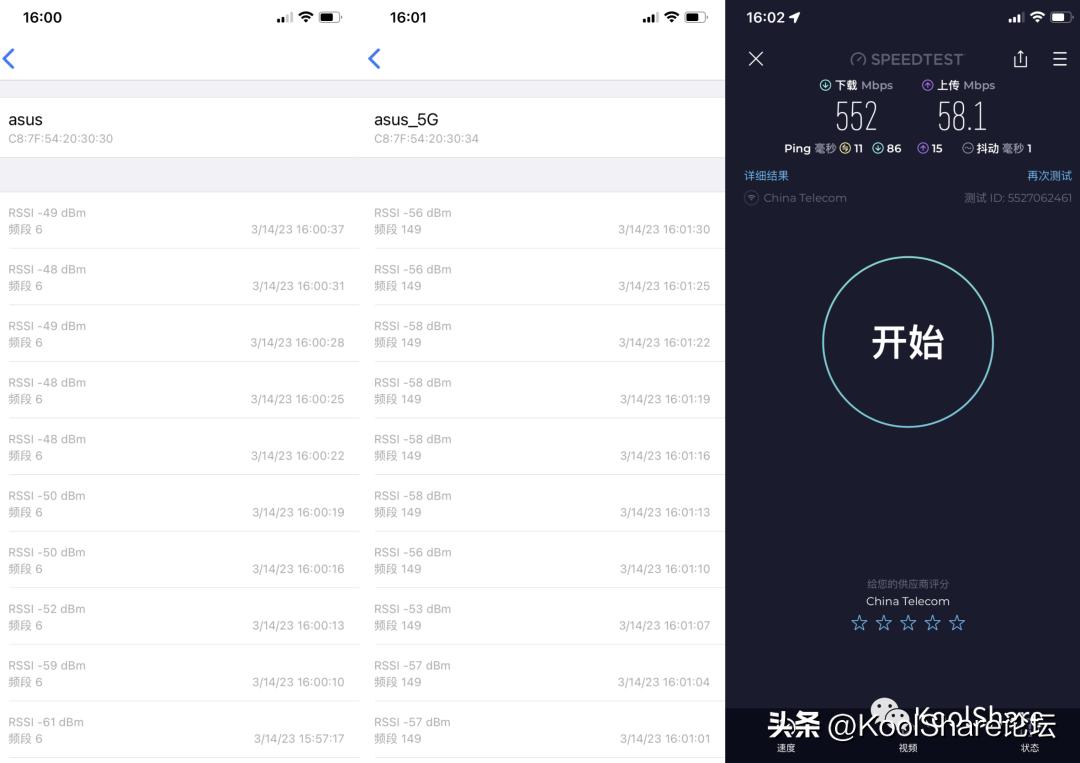The image size is (1080, 763).
Task: Tap the upload Mbps arrow icon
Action: [x=927, y=85]
